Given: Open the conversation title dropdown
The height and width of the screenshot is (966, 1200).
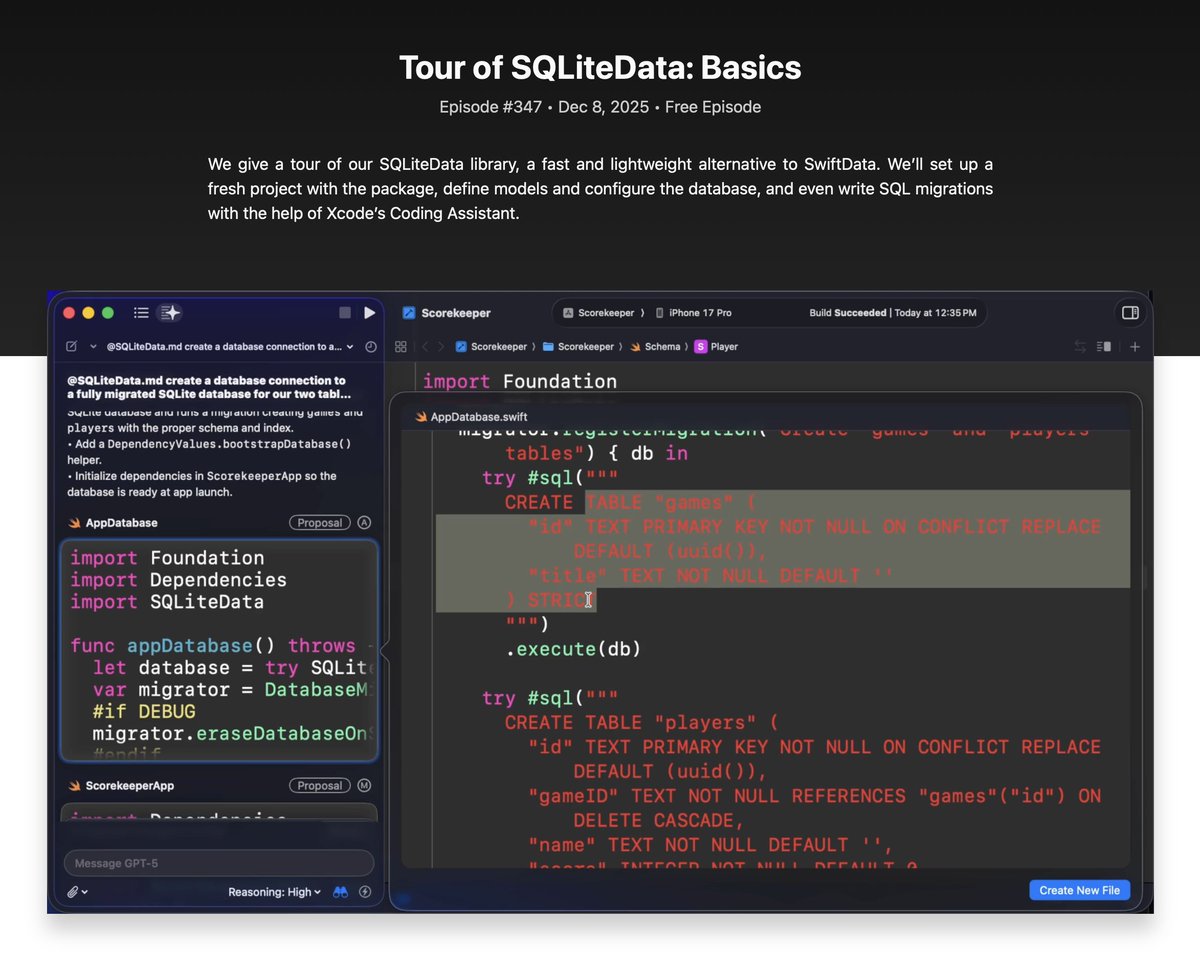Looking at the screenshot, I should point(230,347).
